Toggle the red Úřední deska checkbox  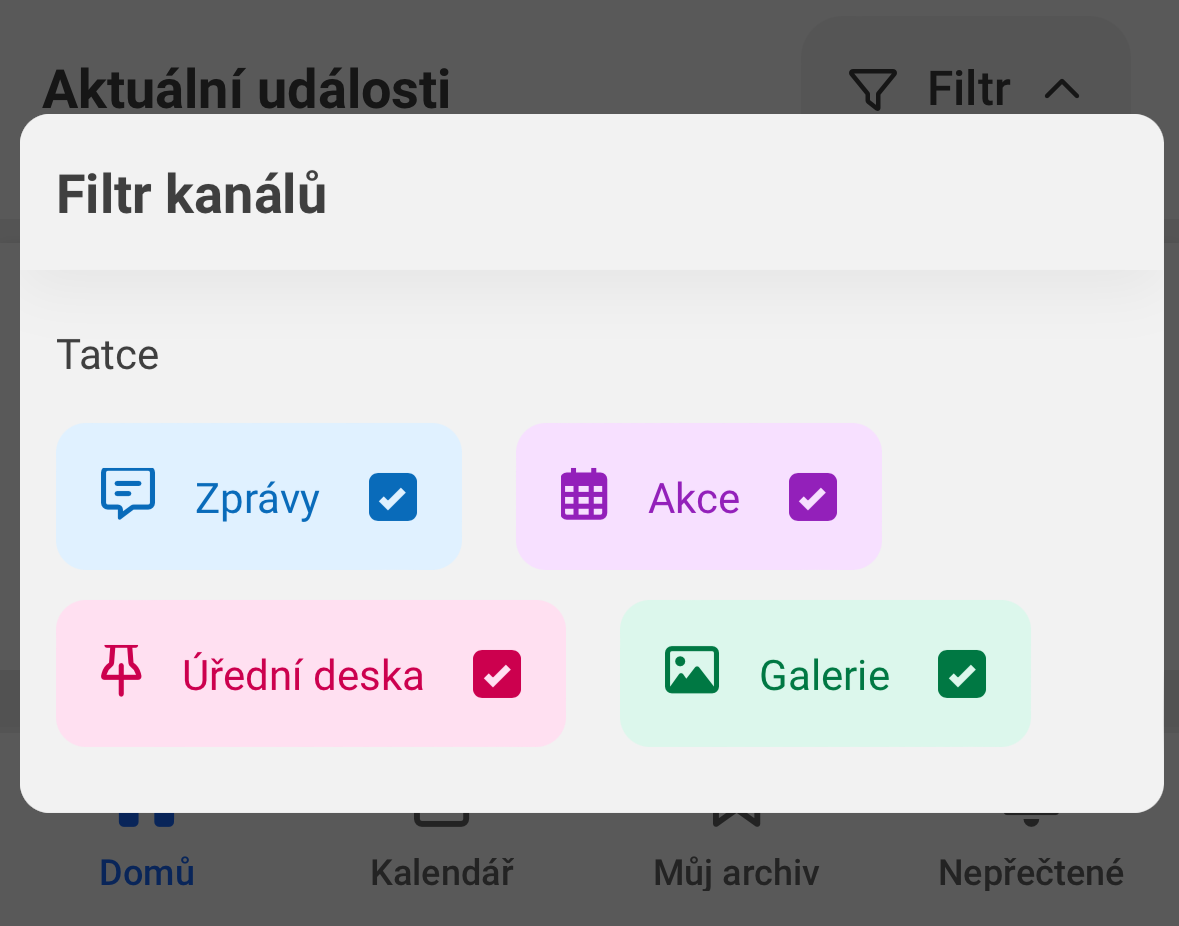[x=497, y=674]
